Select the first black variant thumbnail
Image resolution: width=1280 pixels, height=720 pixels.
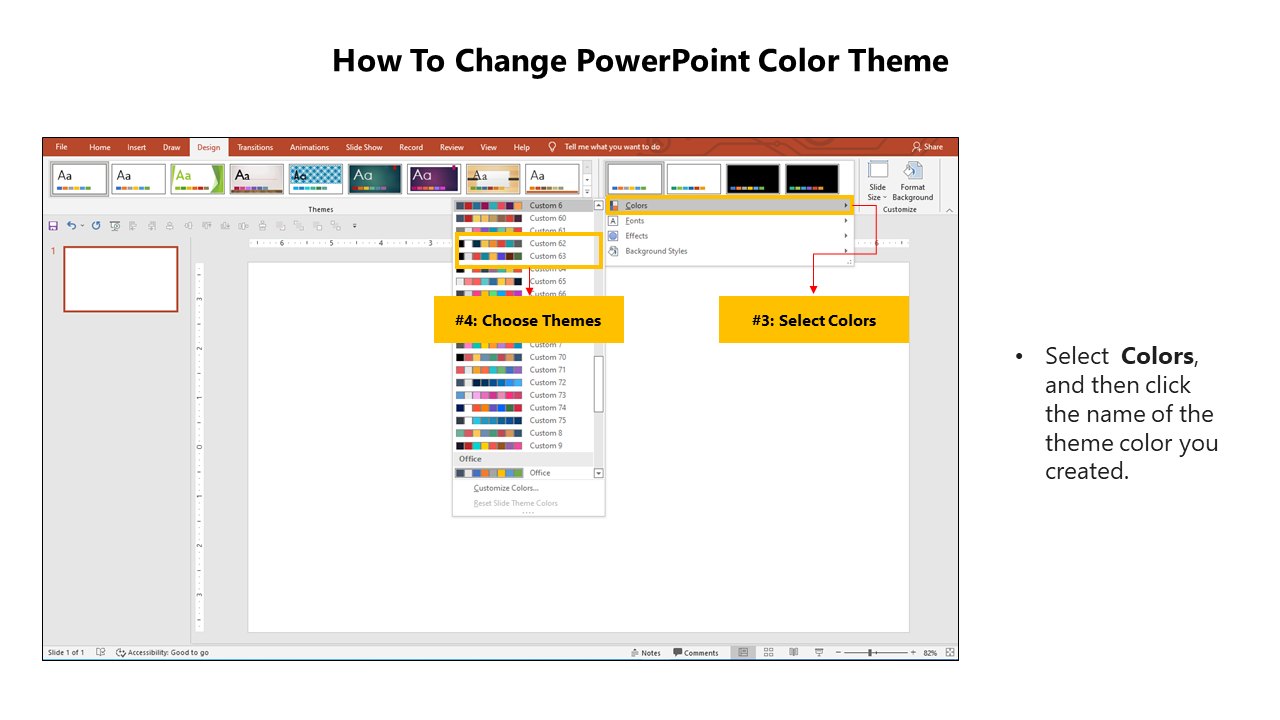point(753,179)
